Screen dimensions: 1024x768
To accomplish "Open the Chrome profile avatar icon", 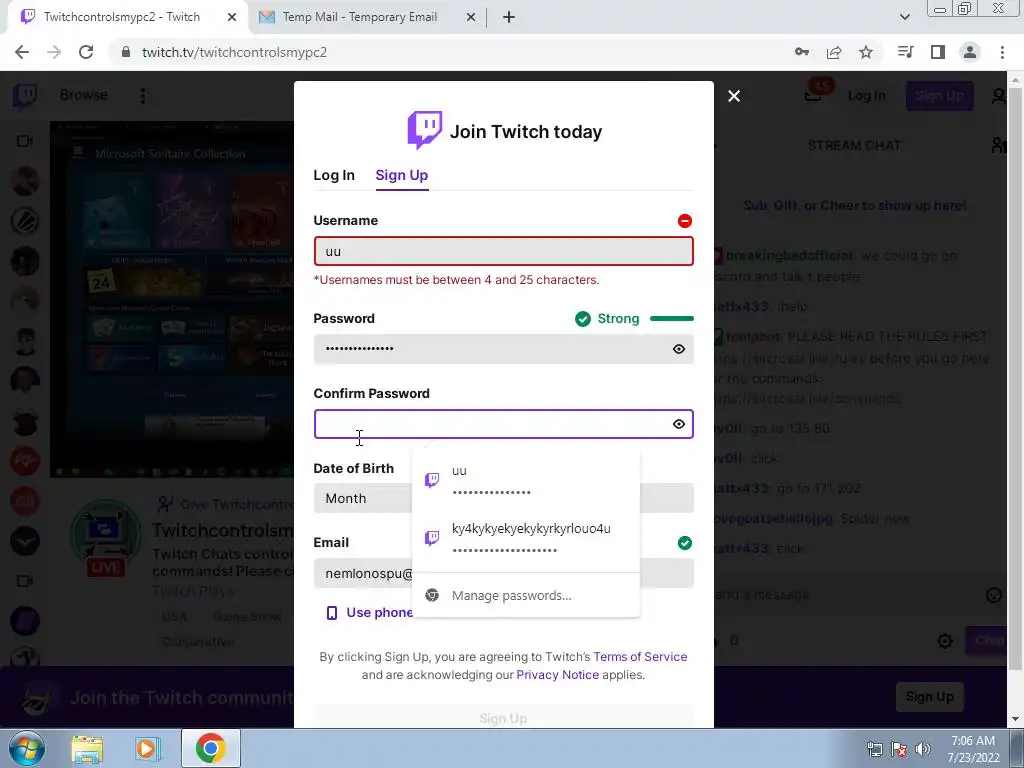I will click(970, 52).
